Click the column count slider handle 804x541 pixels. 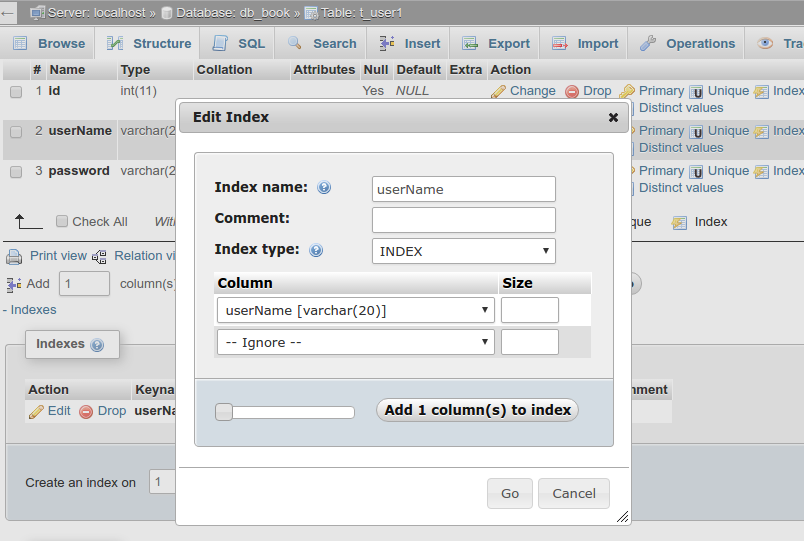224,412
